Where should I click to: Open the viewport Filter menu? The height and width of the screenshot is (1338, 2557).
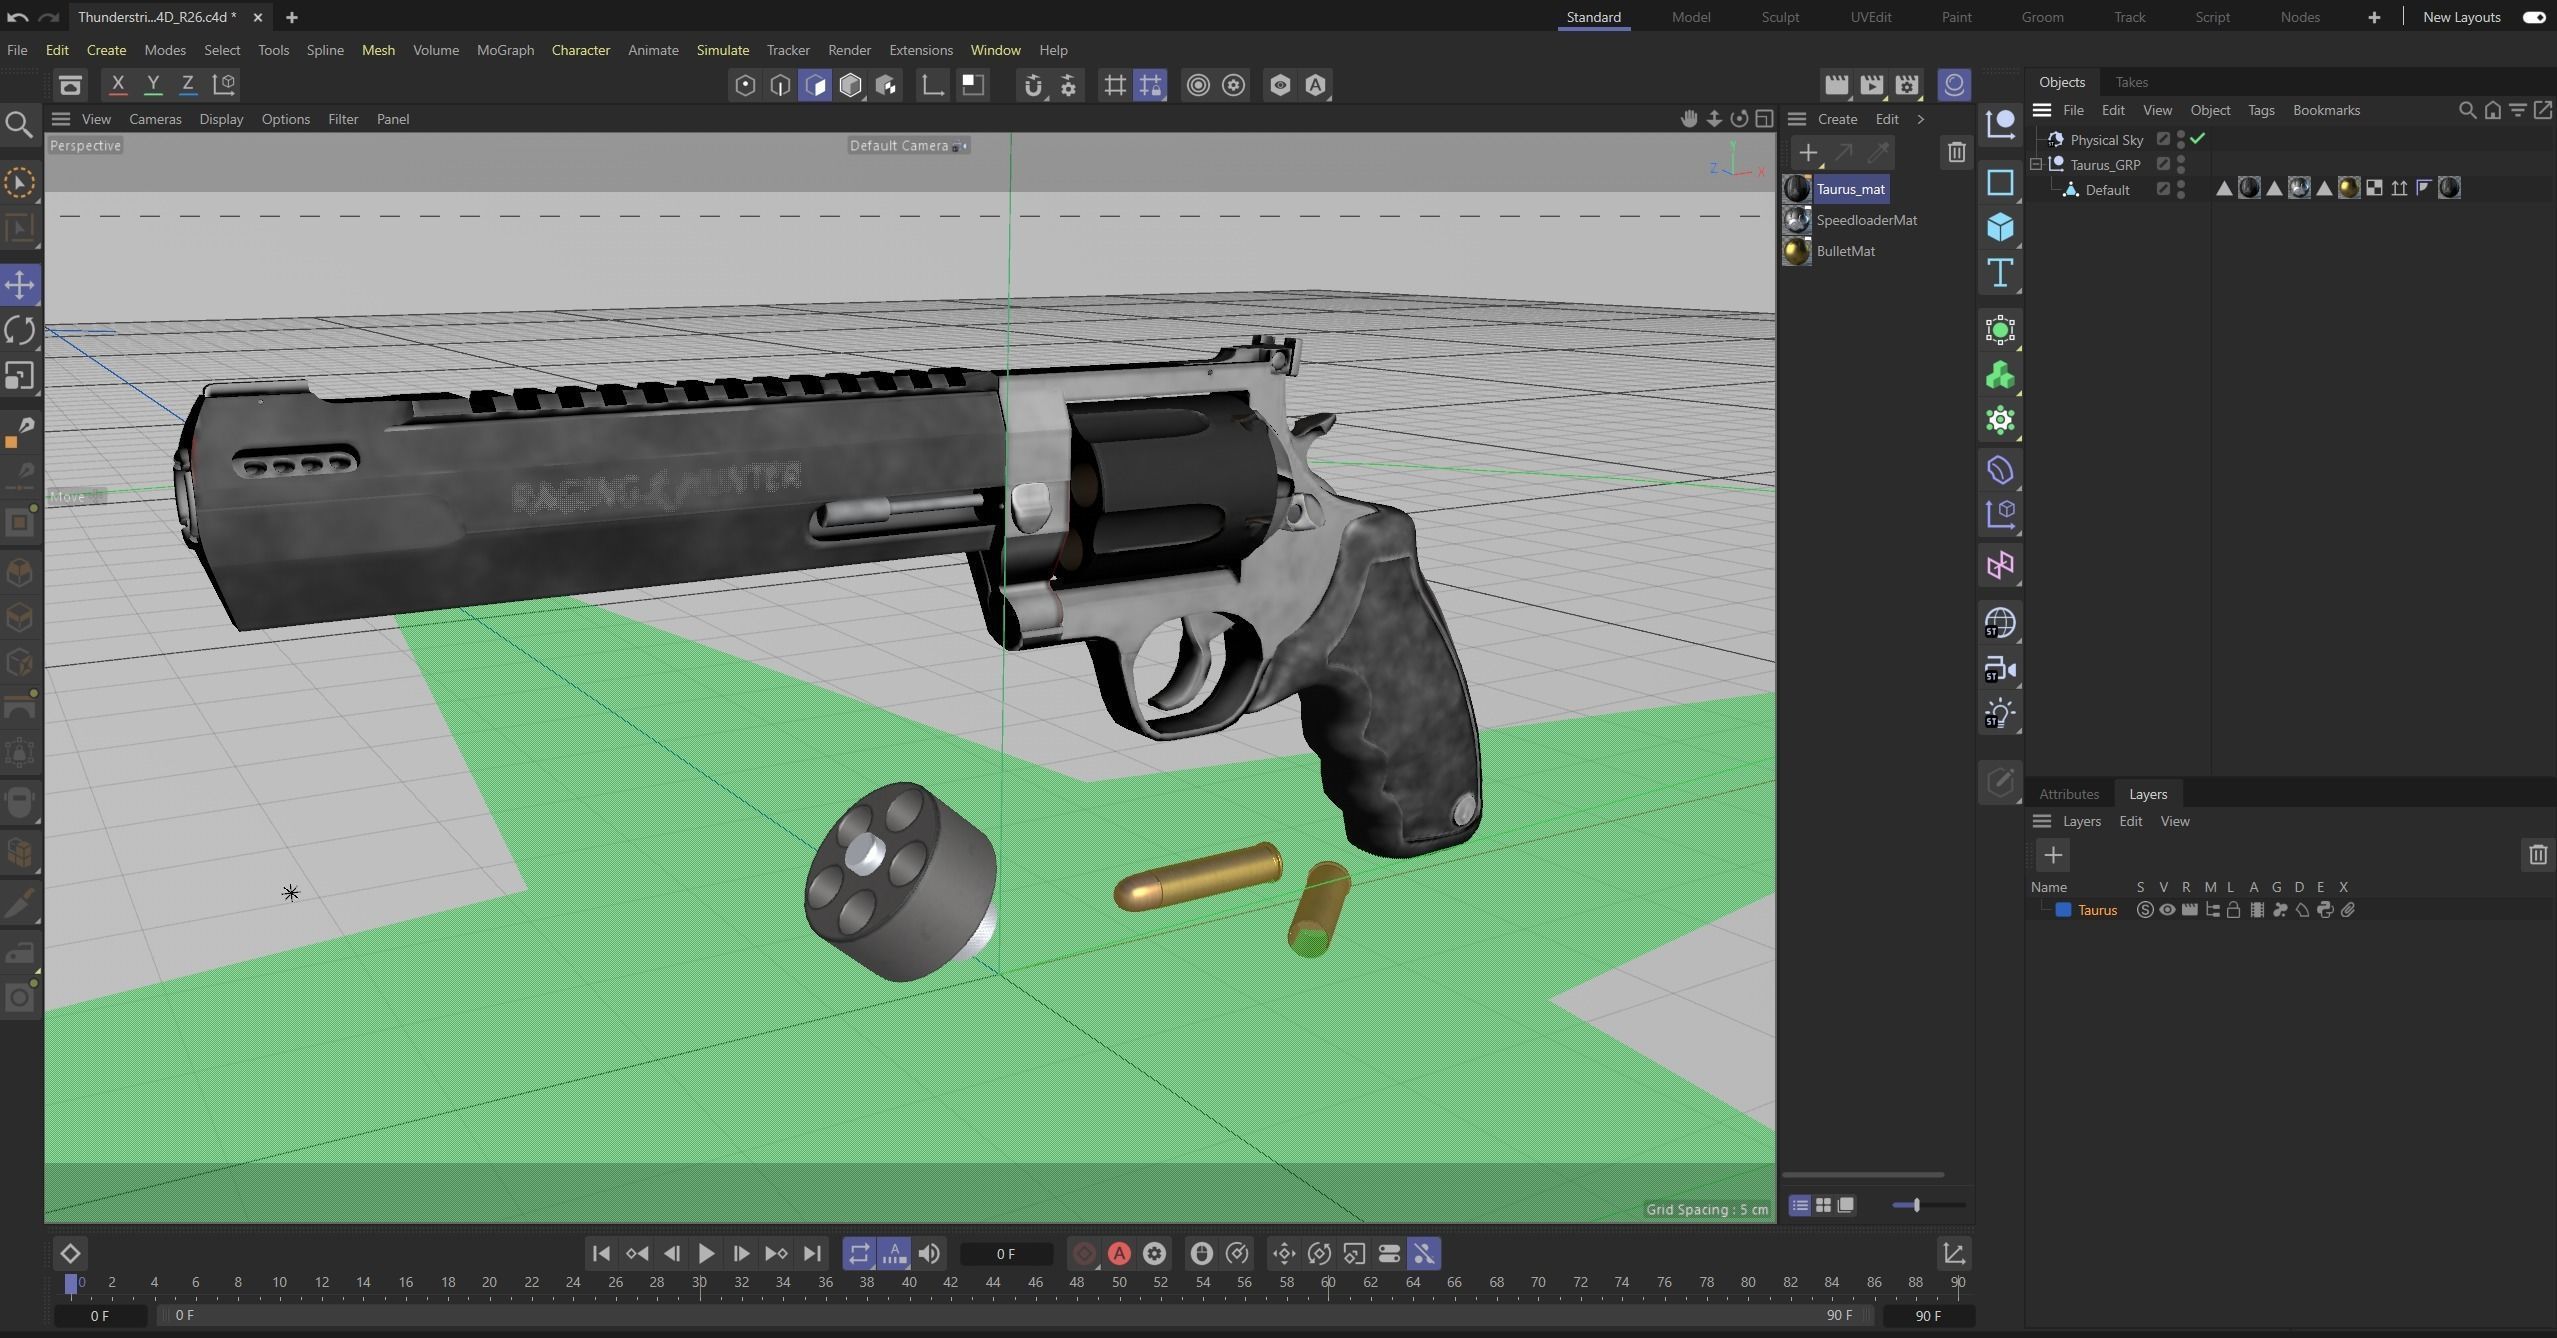coord(343,119)
